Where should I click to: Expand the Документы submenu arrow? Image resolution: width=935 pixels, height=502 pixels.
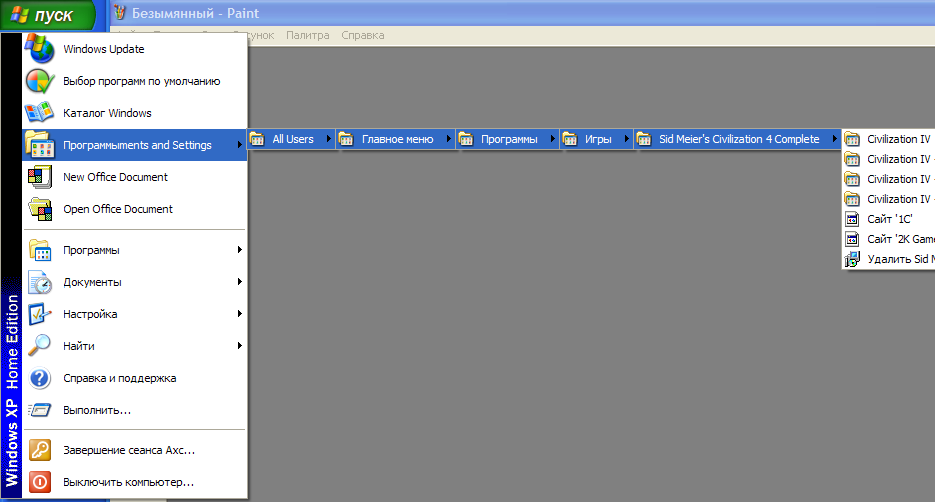[x=239, y=281]
